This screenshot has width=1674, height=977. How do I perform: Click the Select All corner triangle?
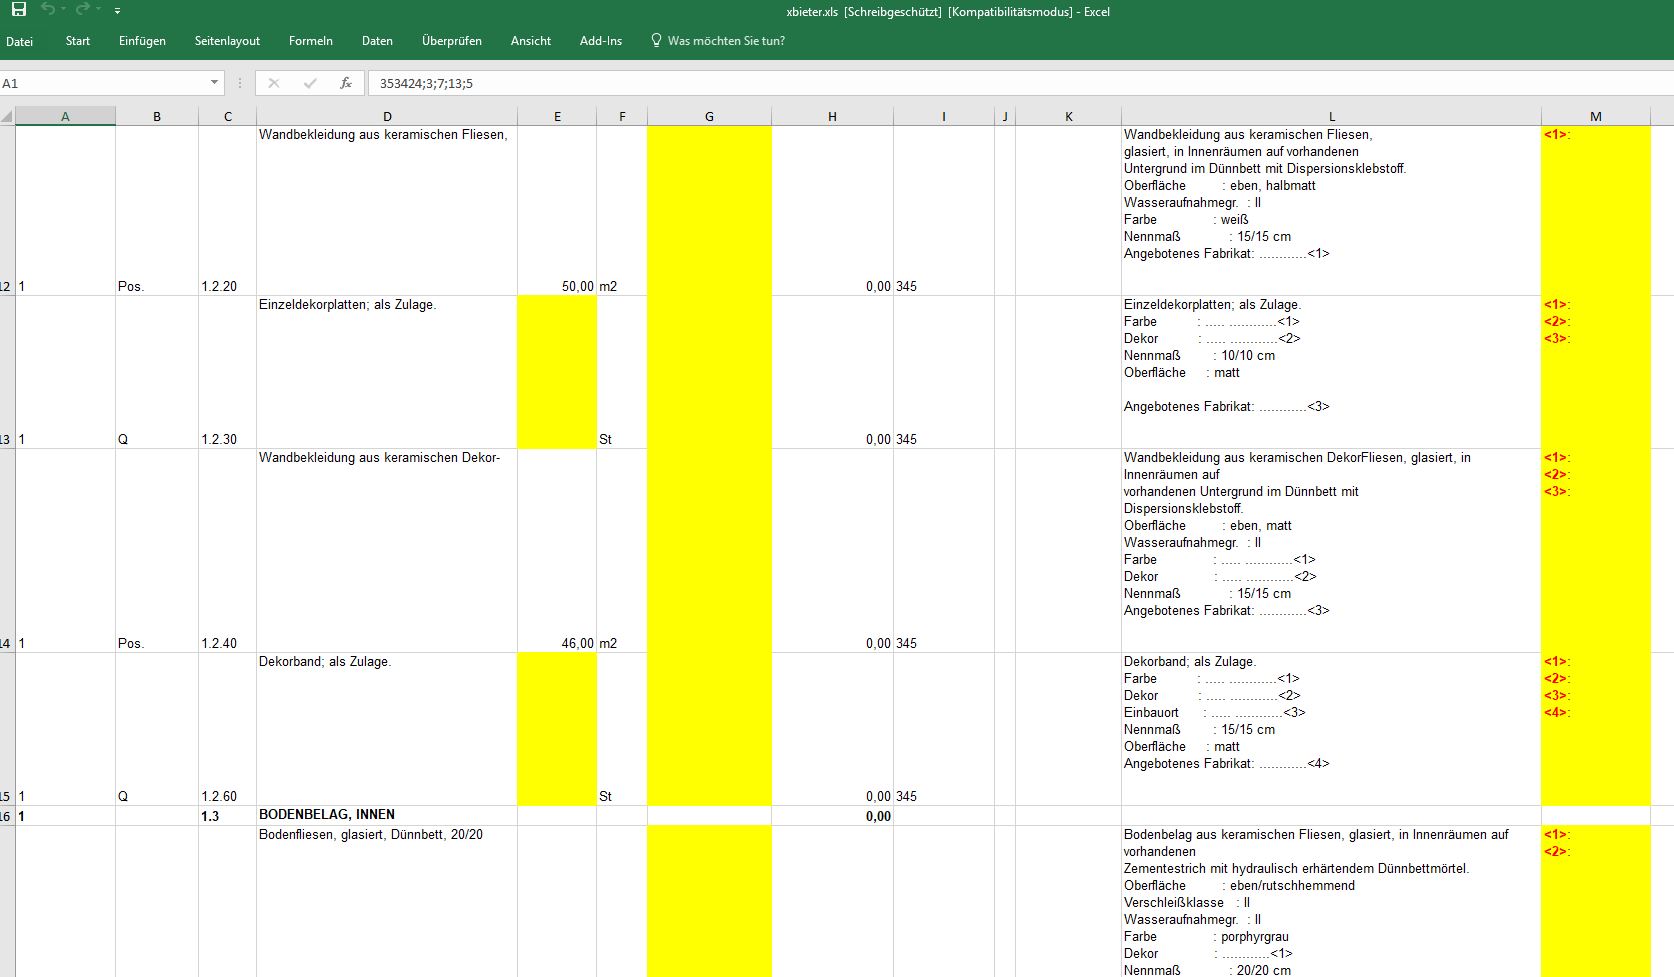click(x=7, y=117)
